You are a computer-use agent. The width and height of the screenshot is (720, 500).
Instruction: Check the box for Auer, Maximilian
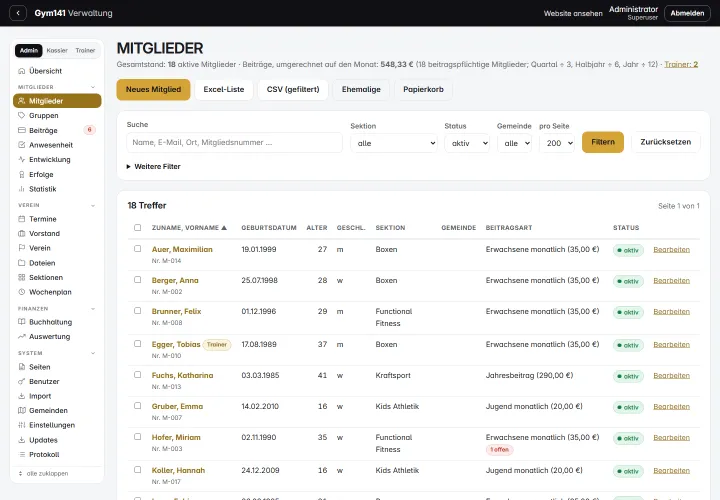137,249
